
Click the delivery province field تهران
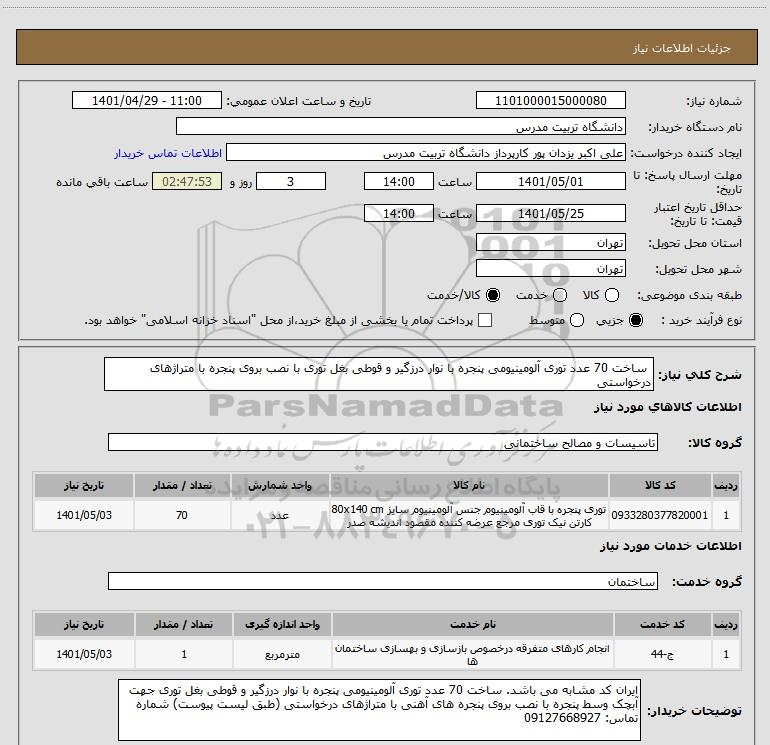(x=550, y=243)
